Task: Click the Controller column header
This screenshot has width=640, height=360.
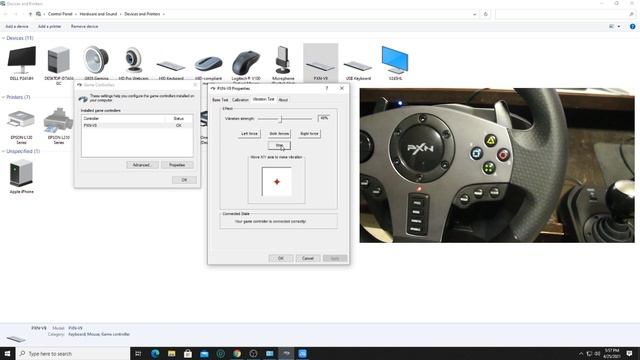Action: [x=122, y=118]
